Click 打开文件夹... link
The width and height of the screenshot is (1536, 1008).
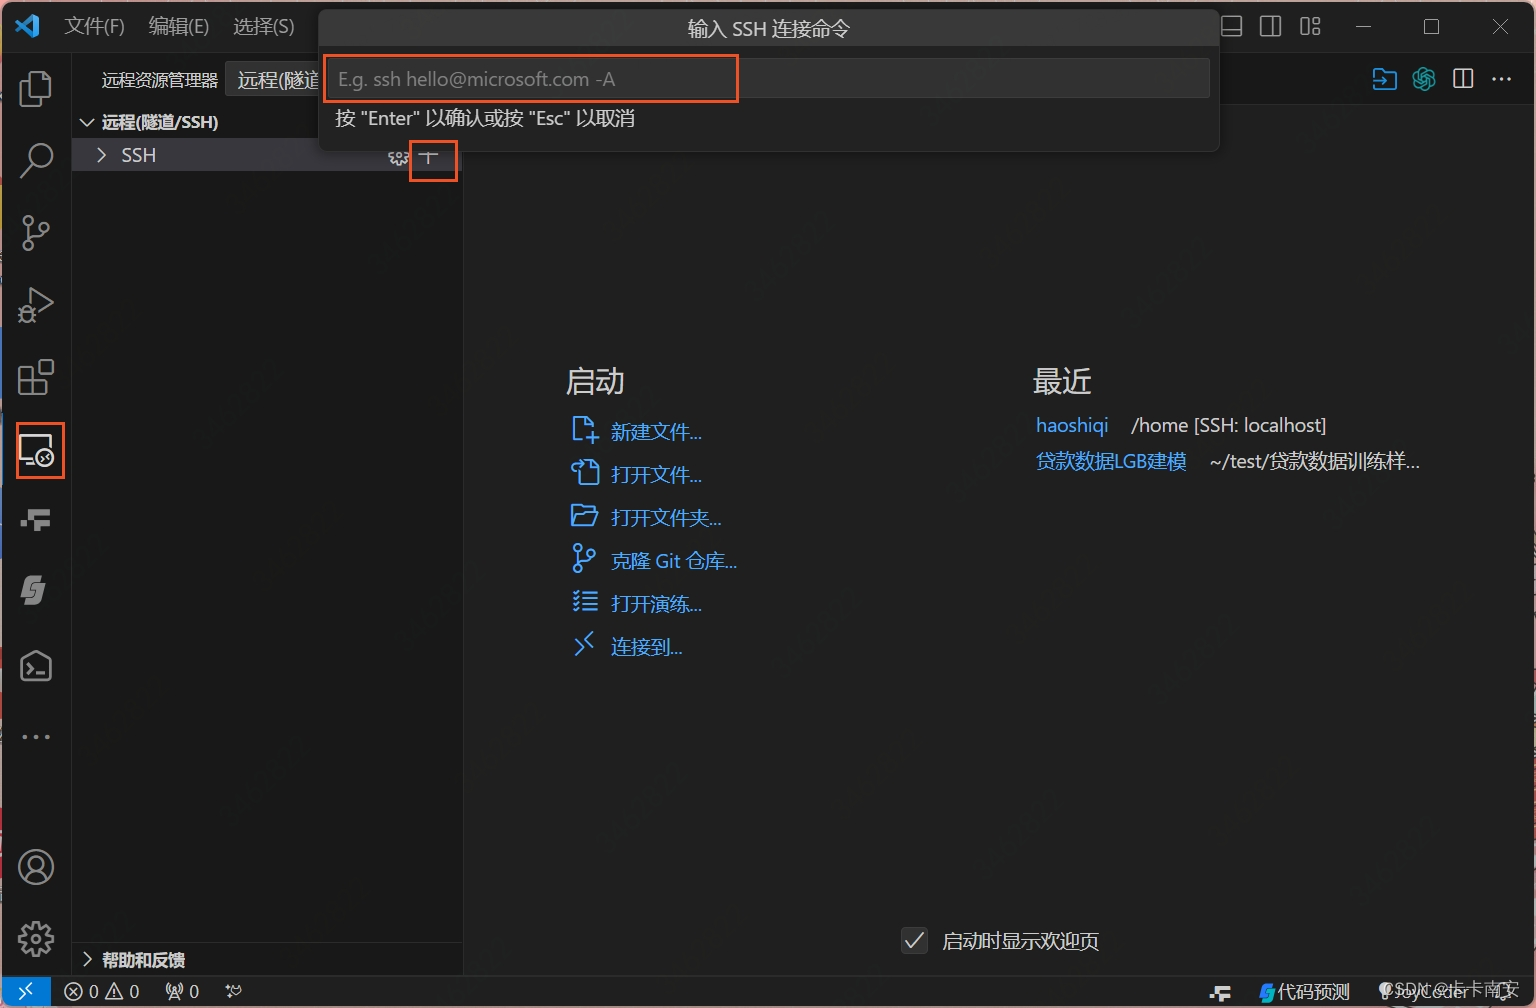[x=666, y=518]
